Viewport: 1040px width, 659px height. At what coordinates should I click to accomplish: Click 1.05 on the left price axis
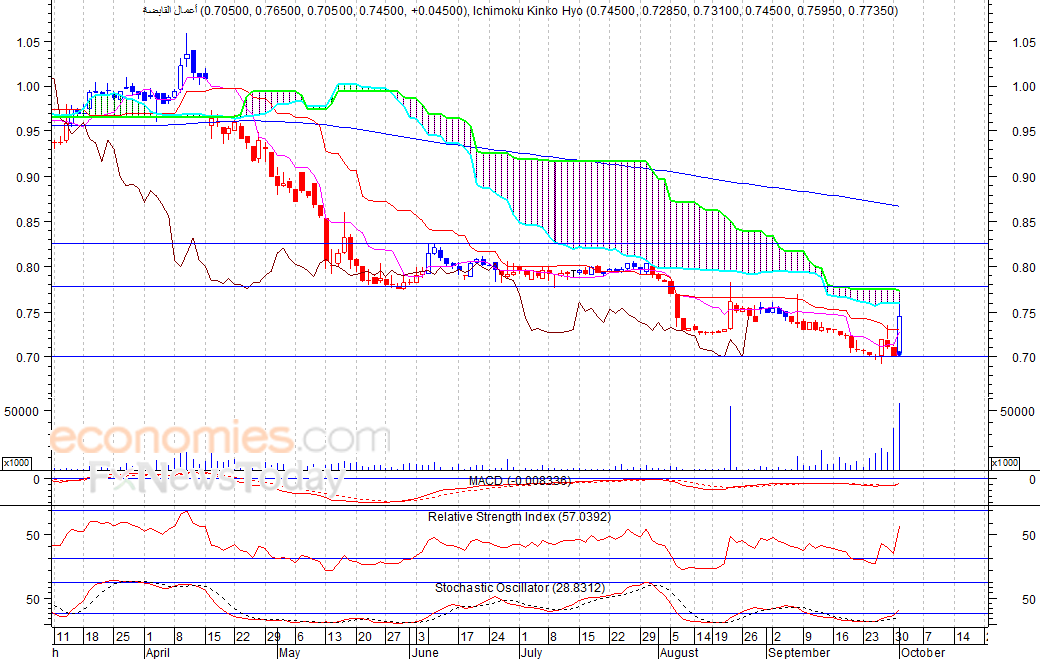(28, 42)
